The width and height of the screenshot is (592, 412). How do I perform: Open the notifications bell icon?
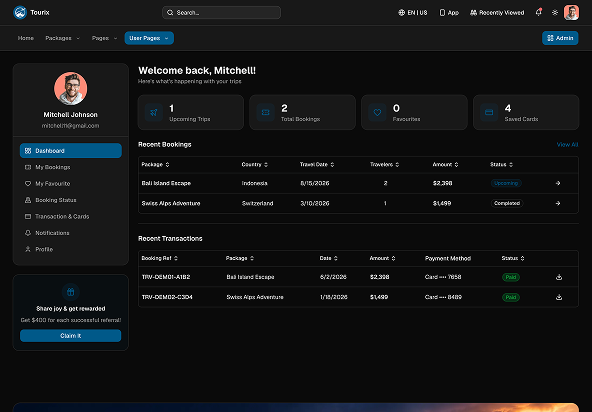(539, 12)
